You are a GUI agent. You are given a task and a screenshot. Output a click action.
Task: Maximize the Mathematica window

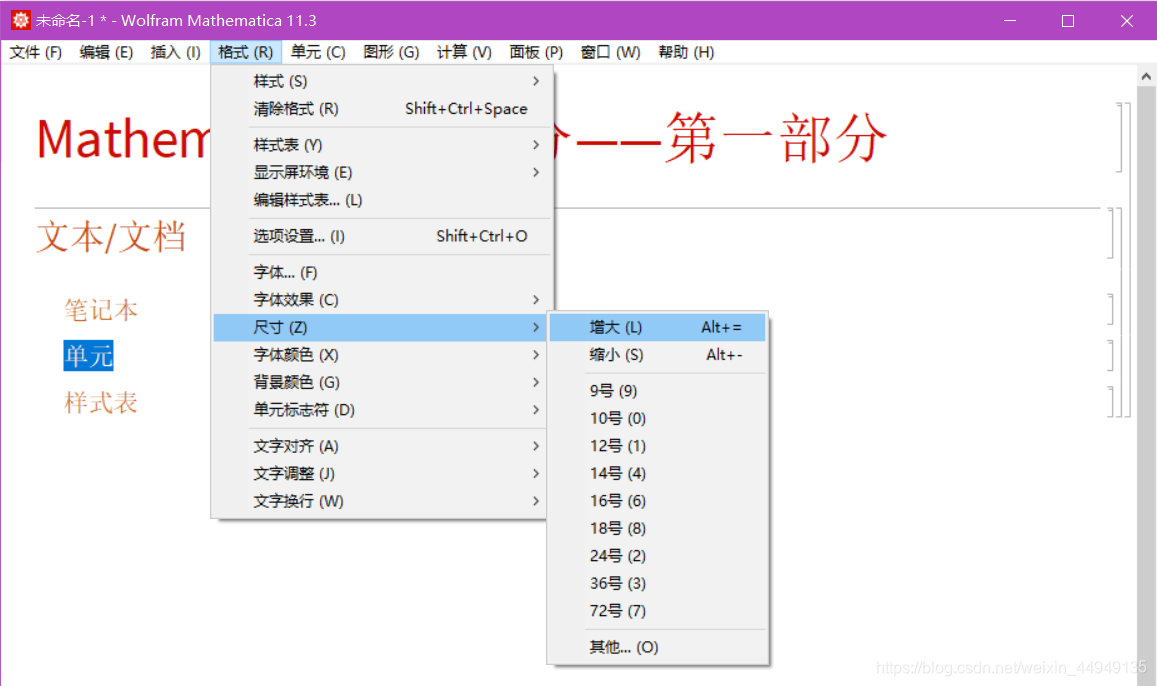click(x=1068, y=21)
